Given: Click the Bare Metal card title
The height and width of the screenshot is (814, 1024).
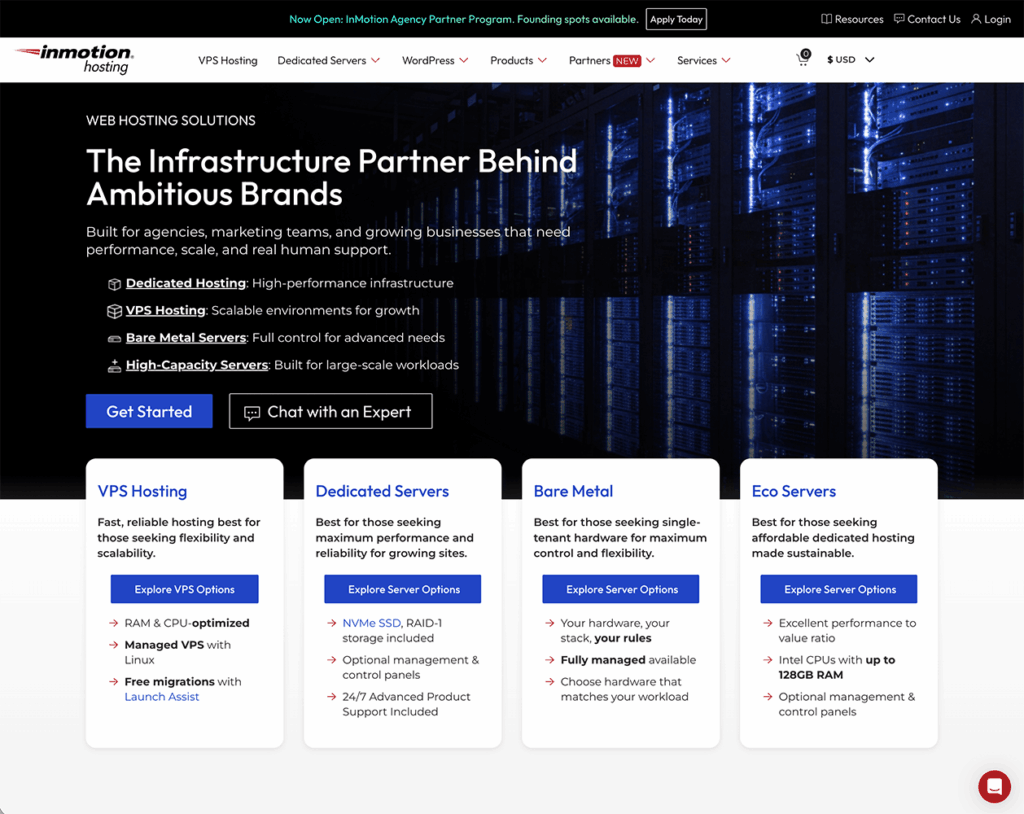Looking at the screenshot, I should coord(573,491).
